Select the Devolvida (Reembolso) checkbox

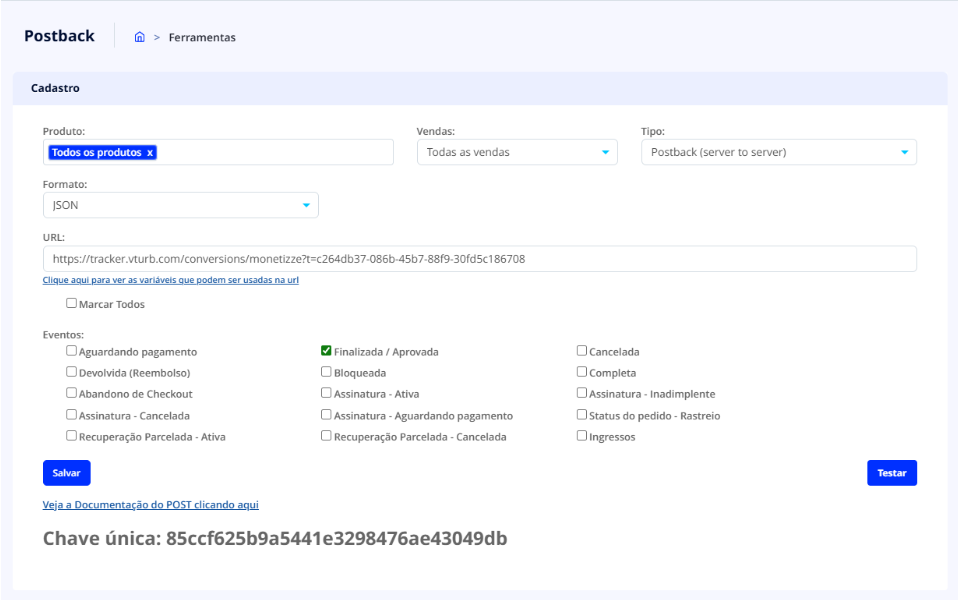[71, 372]
